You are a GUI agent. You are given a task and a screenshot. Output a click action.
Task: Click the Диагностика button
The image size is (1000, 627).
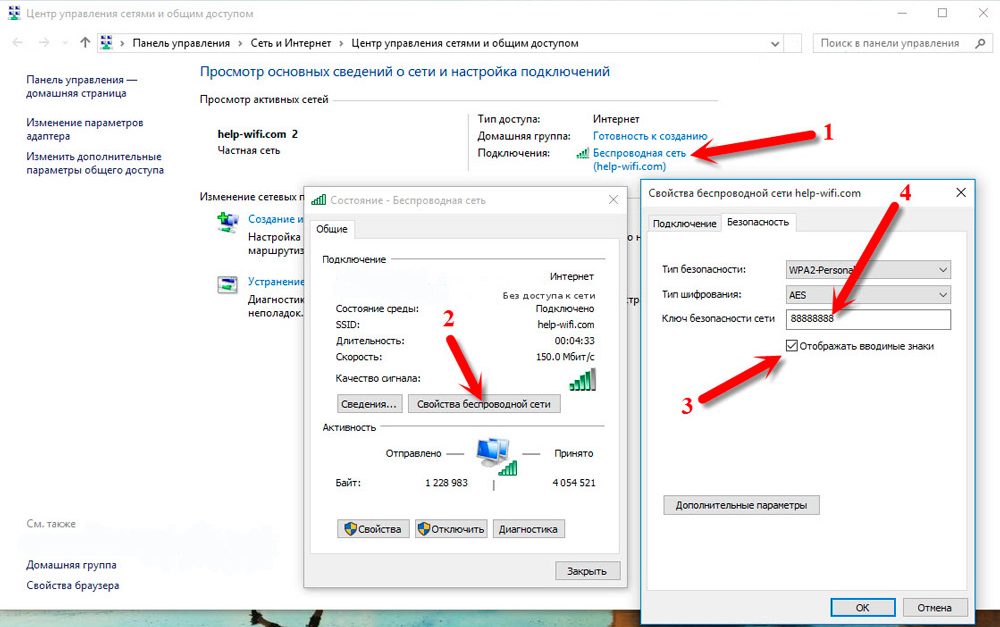(528, 529)
